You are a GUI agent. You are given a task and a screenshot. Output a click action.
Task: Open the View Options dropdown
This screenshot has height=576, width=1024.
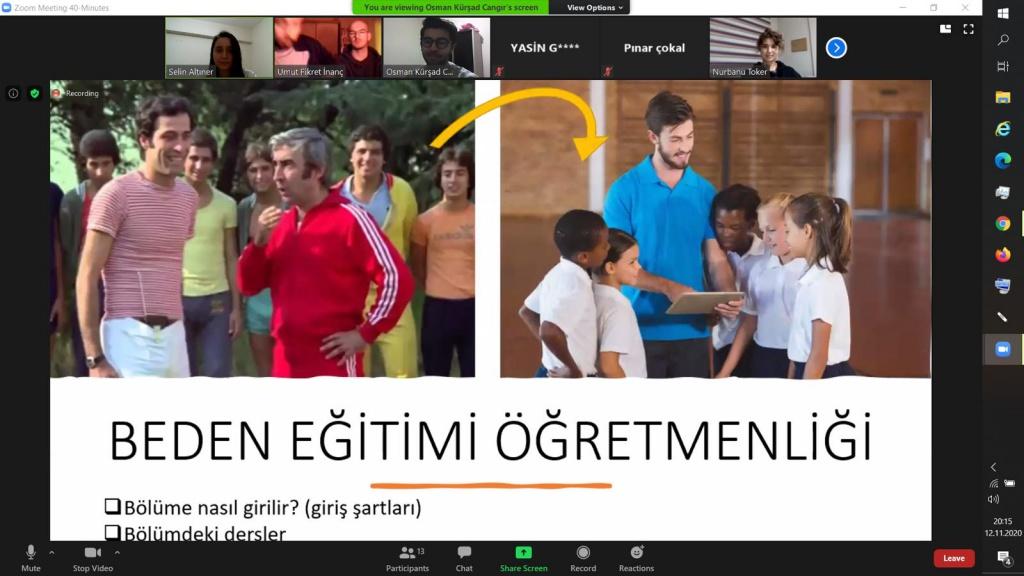coord(594,7)
